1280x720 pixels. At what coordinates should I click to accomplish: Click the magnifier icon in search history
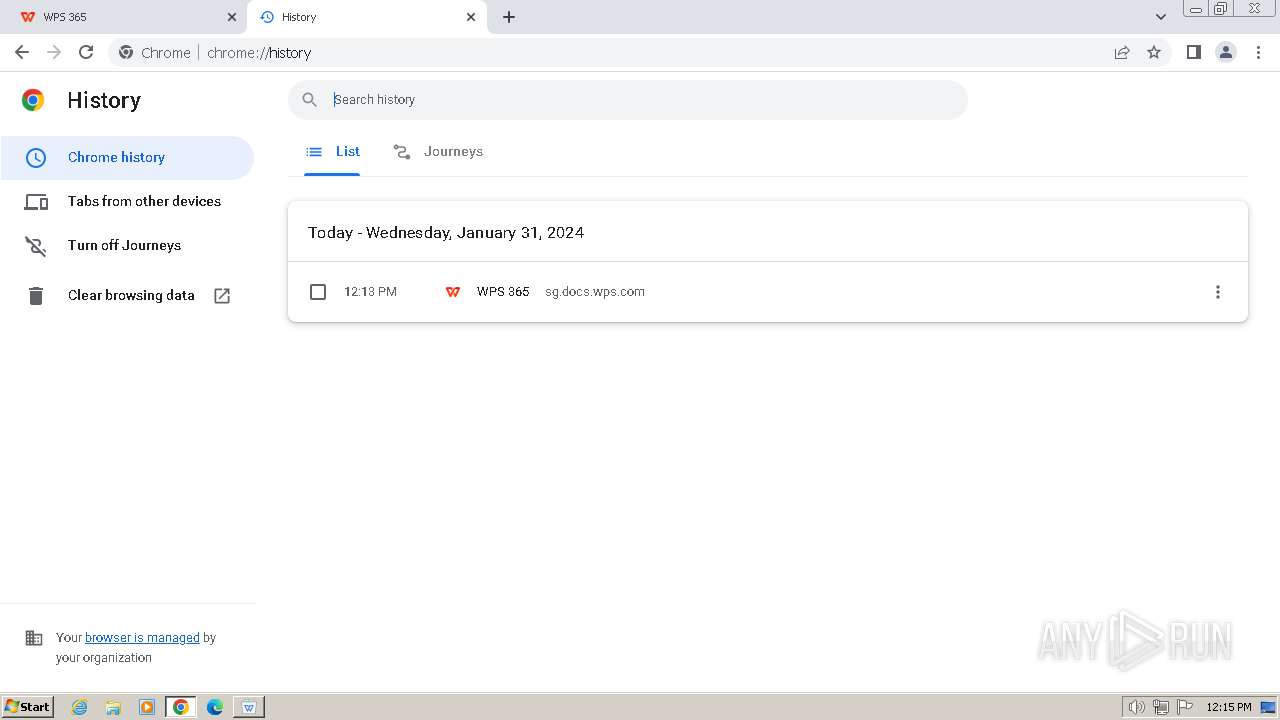[310, 99]
